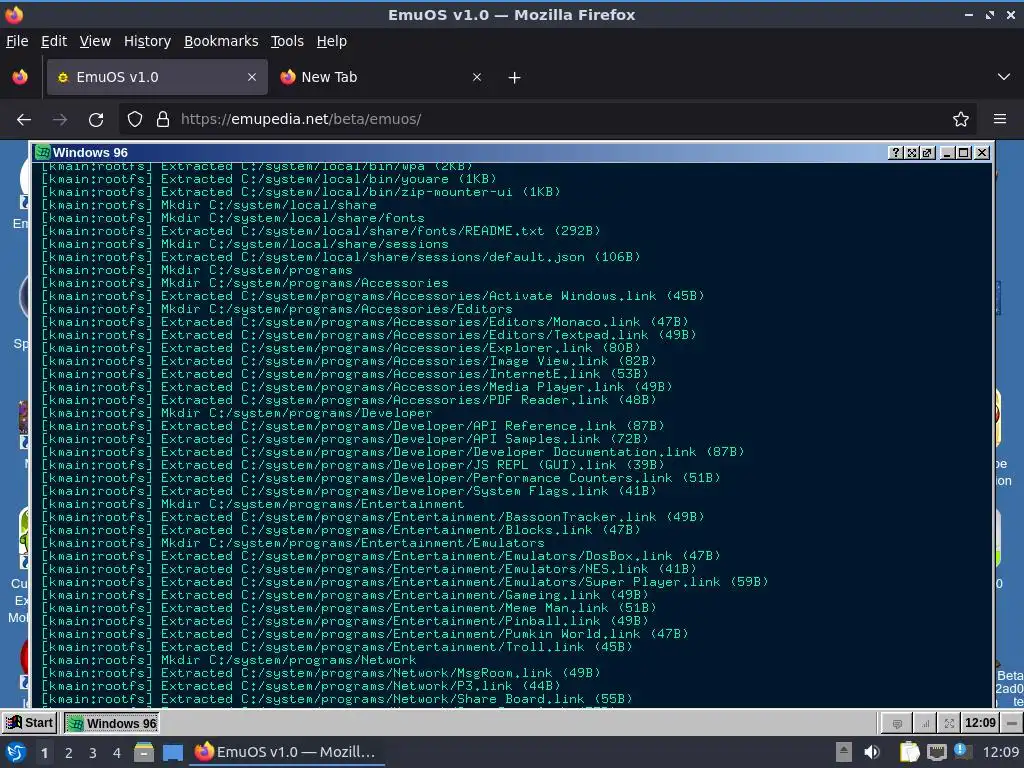The width and height of the screenshot is (1024, 768).
Task: Click the Firefox logo in window title bar
Action: 14,14
